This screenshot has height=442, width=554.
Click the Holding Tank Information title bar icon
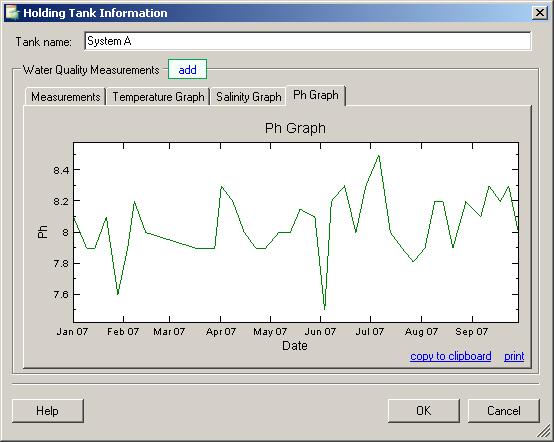coord(12,13)
